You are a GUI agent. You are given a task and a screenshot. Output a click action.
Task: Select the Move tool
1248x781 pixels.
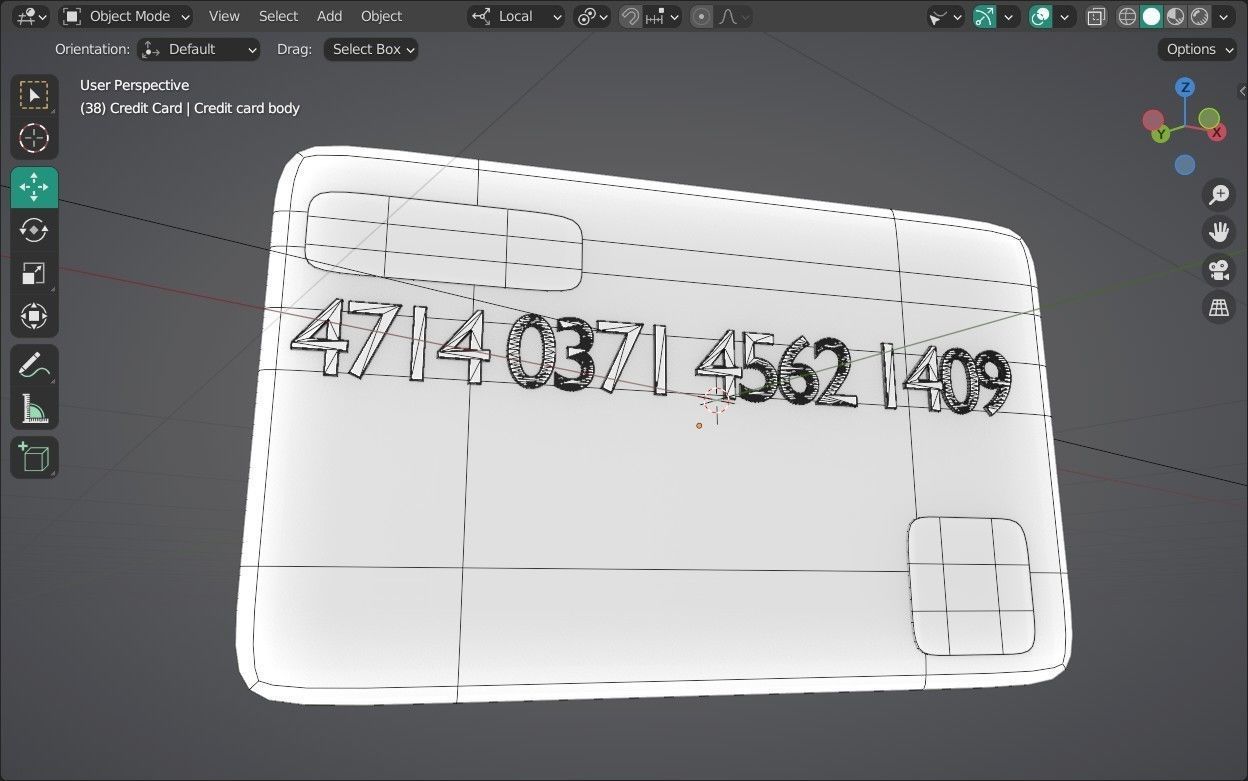click(34, 187)
